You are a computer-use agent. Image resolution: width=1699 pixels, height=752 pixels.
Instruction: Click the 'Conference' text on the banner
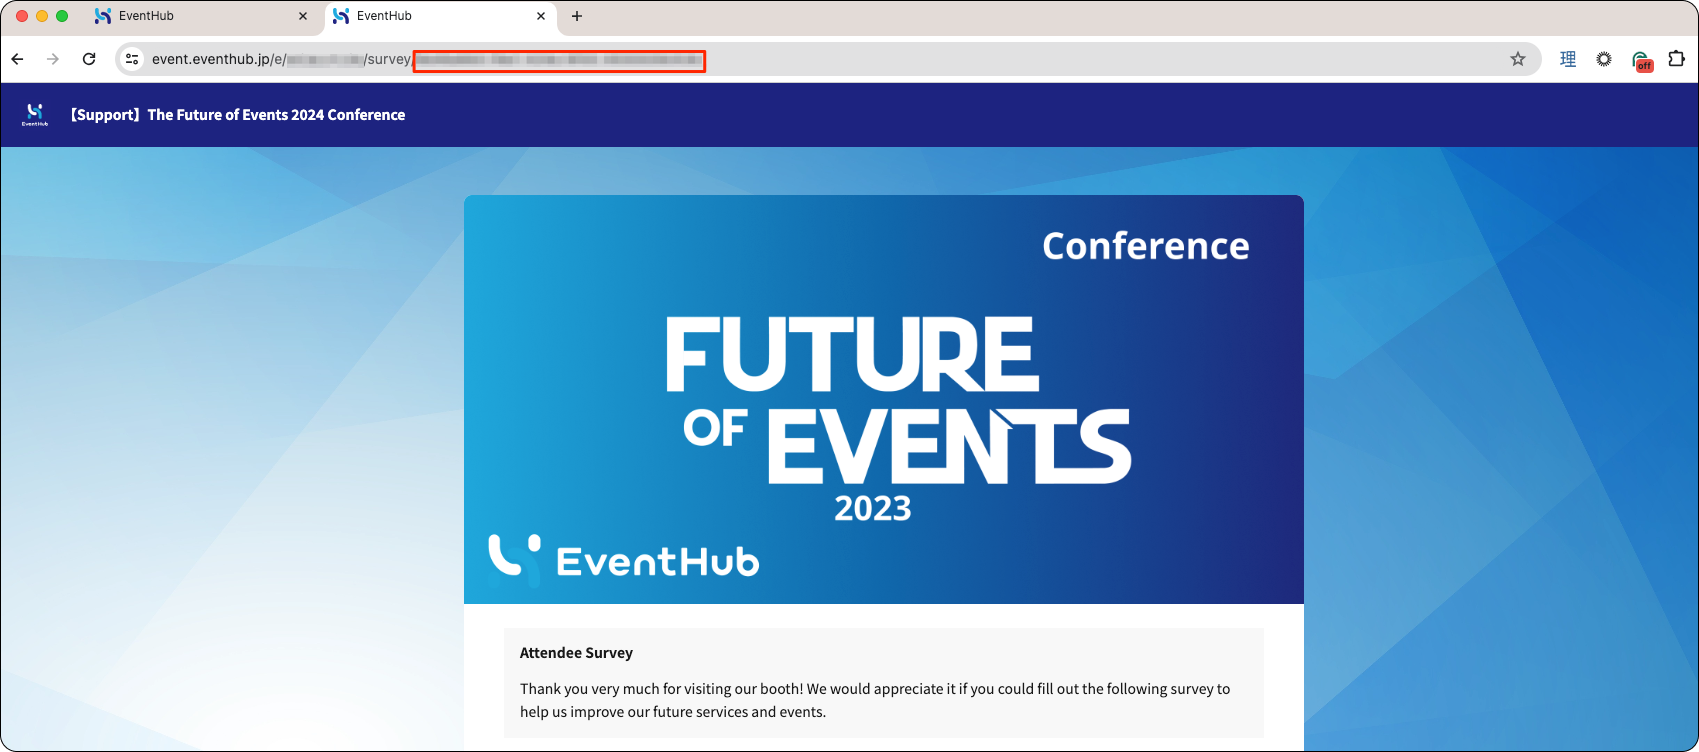1146,246
